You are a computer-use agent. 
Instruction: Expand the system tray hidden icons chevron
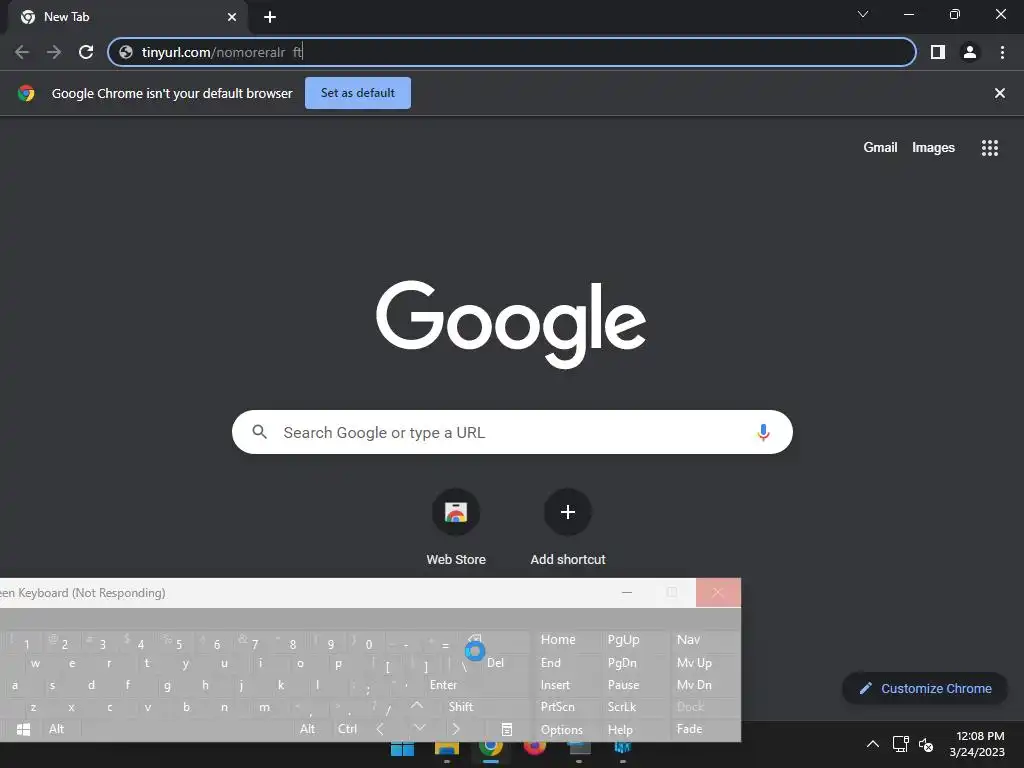872,744
